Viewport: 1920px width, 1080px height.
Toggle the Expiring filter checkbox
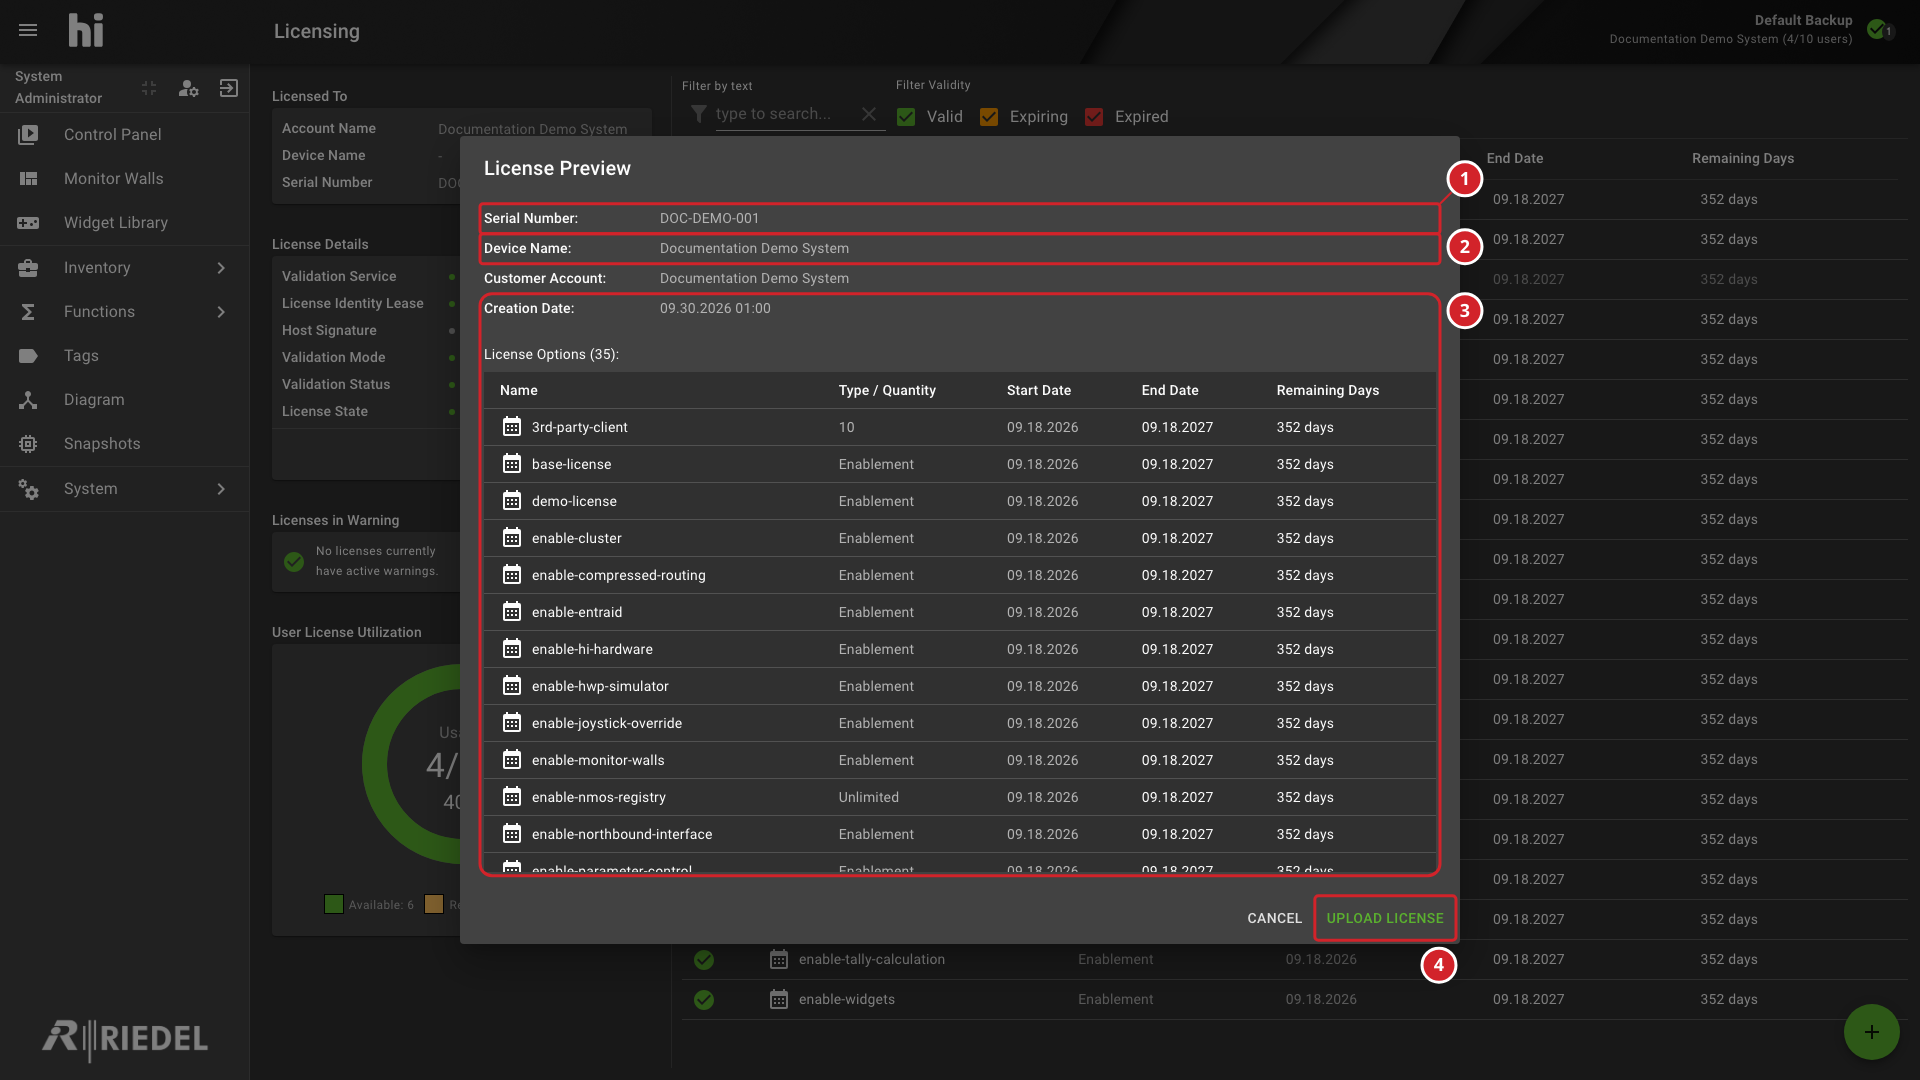[x=989, y=117]
